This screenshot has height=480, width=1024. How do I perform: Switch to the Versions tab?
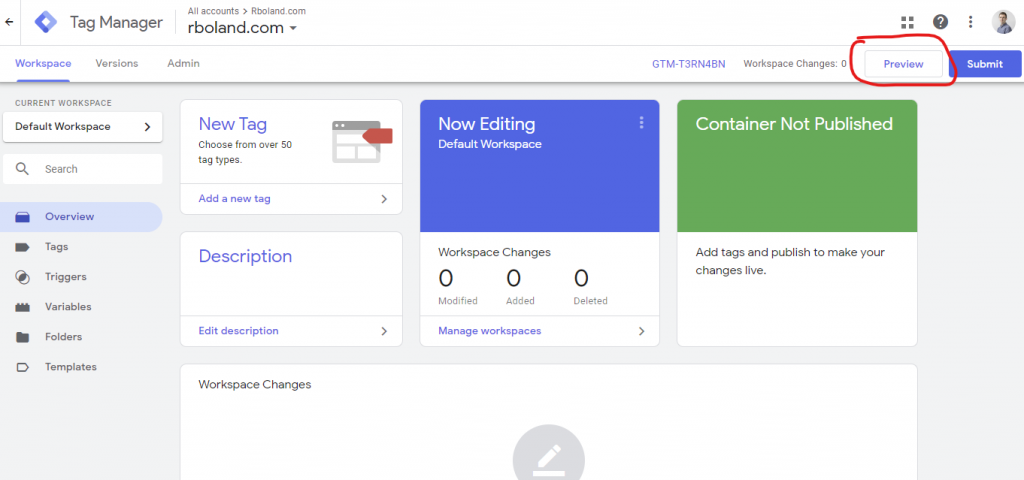coord(117,63)
